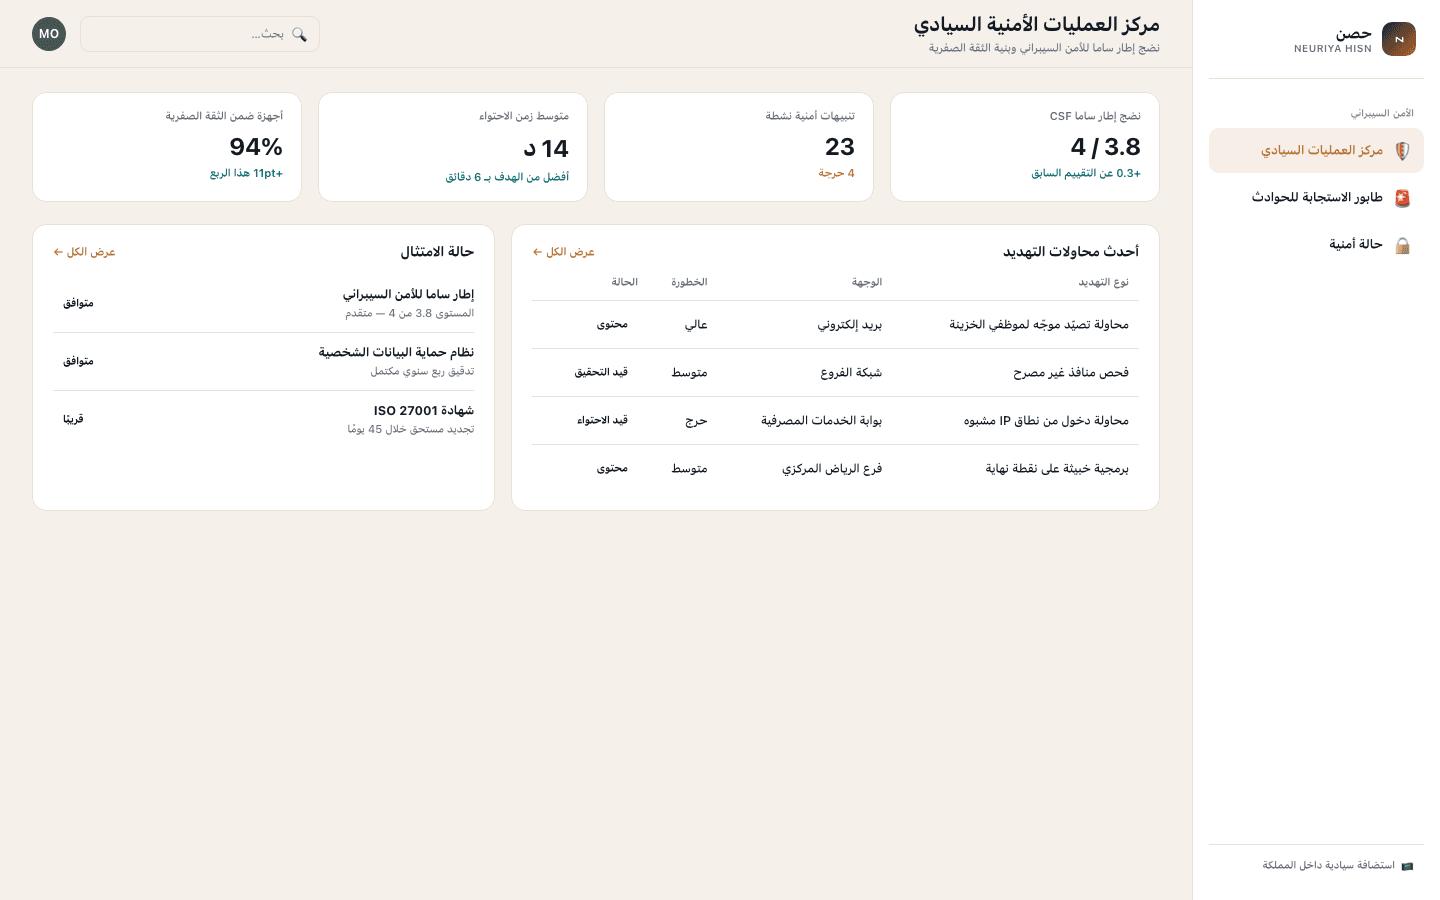Select the threat 'محاولة دخول من نطاق IP مشبوه'

(1046, 421)
